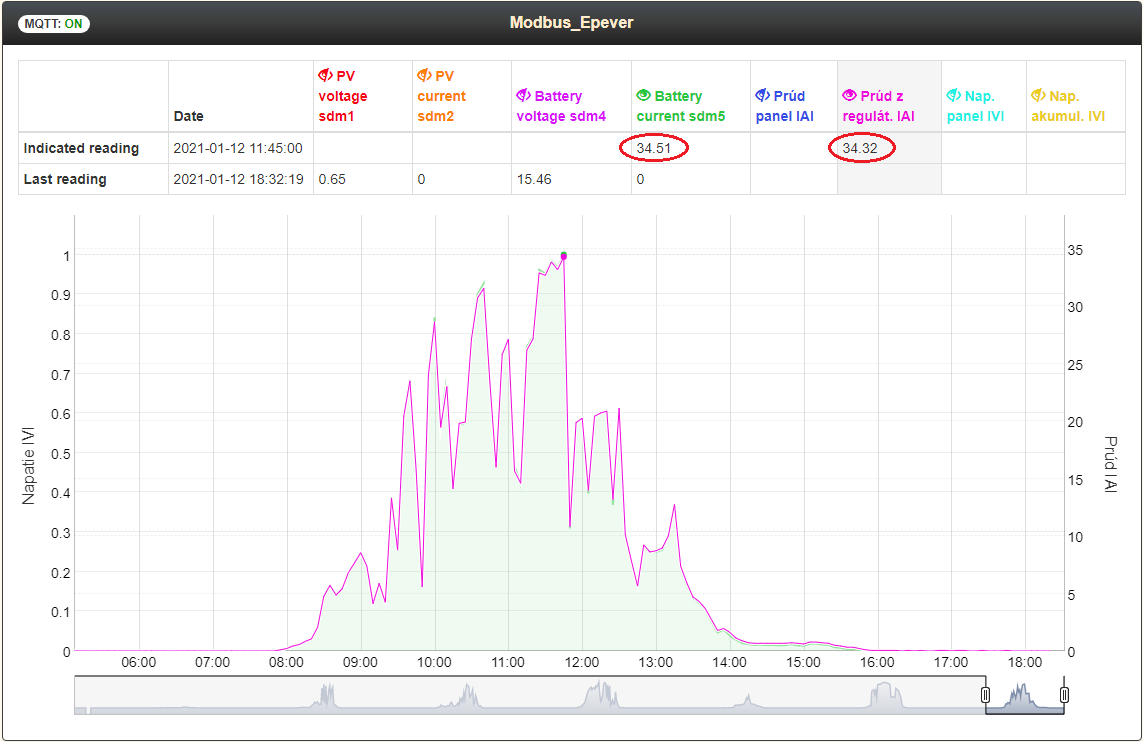Screen dimensions: 1145x744
Task: Toggle visibility of PV current sdm2 series
Action: (424, 75)
